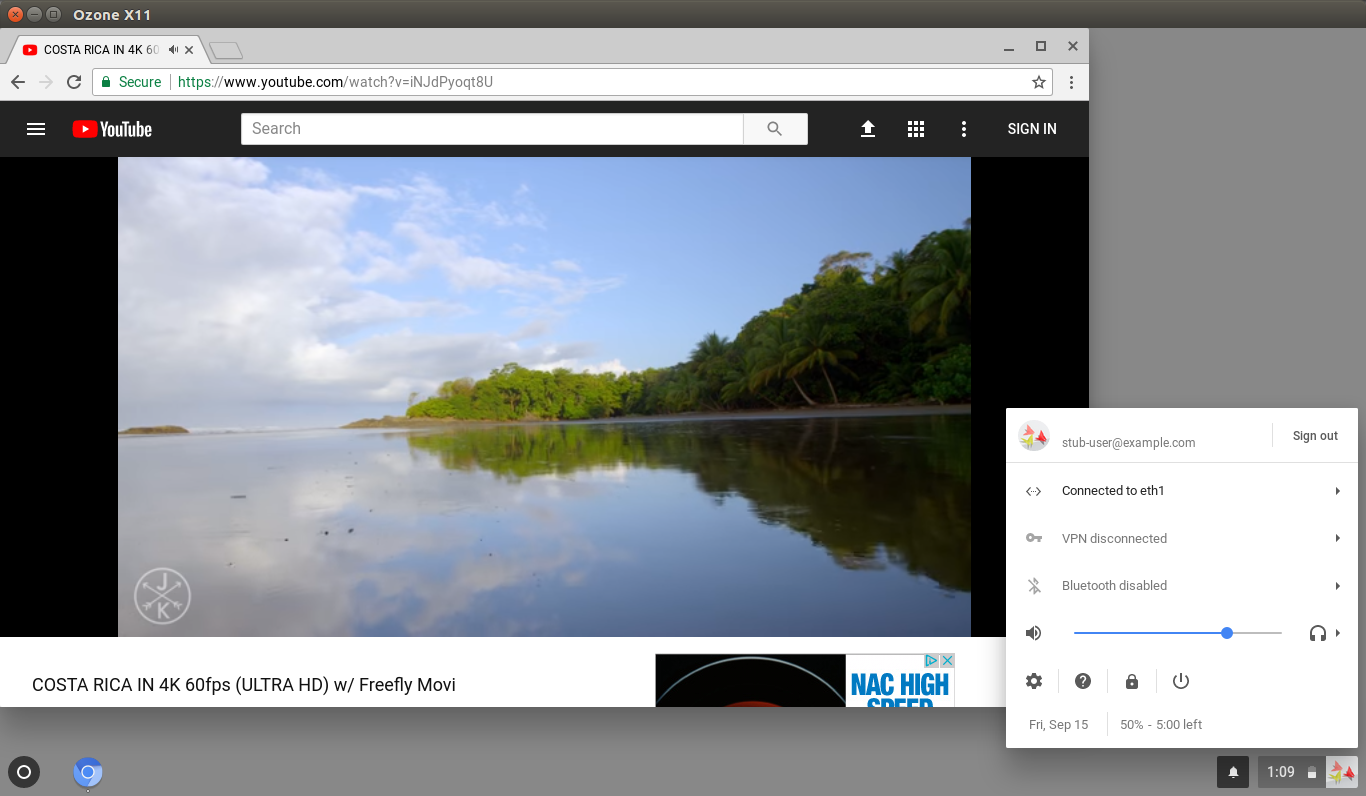Click the stub-user avatar in the tray panel

pyautogui.click(x=1033, y=436)
